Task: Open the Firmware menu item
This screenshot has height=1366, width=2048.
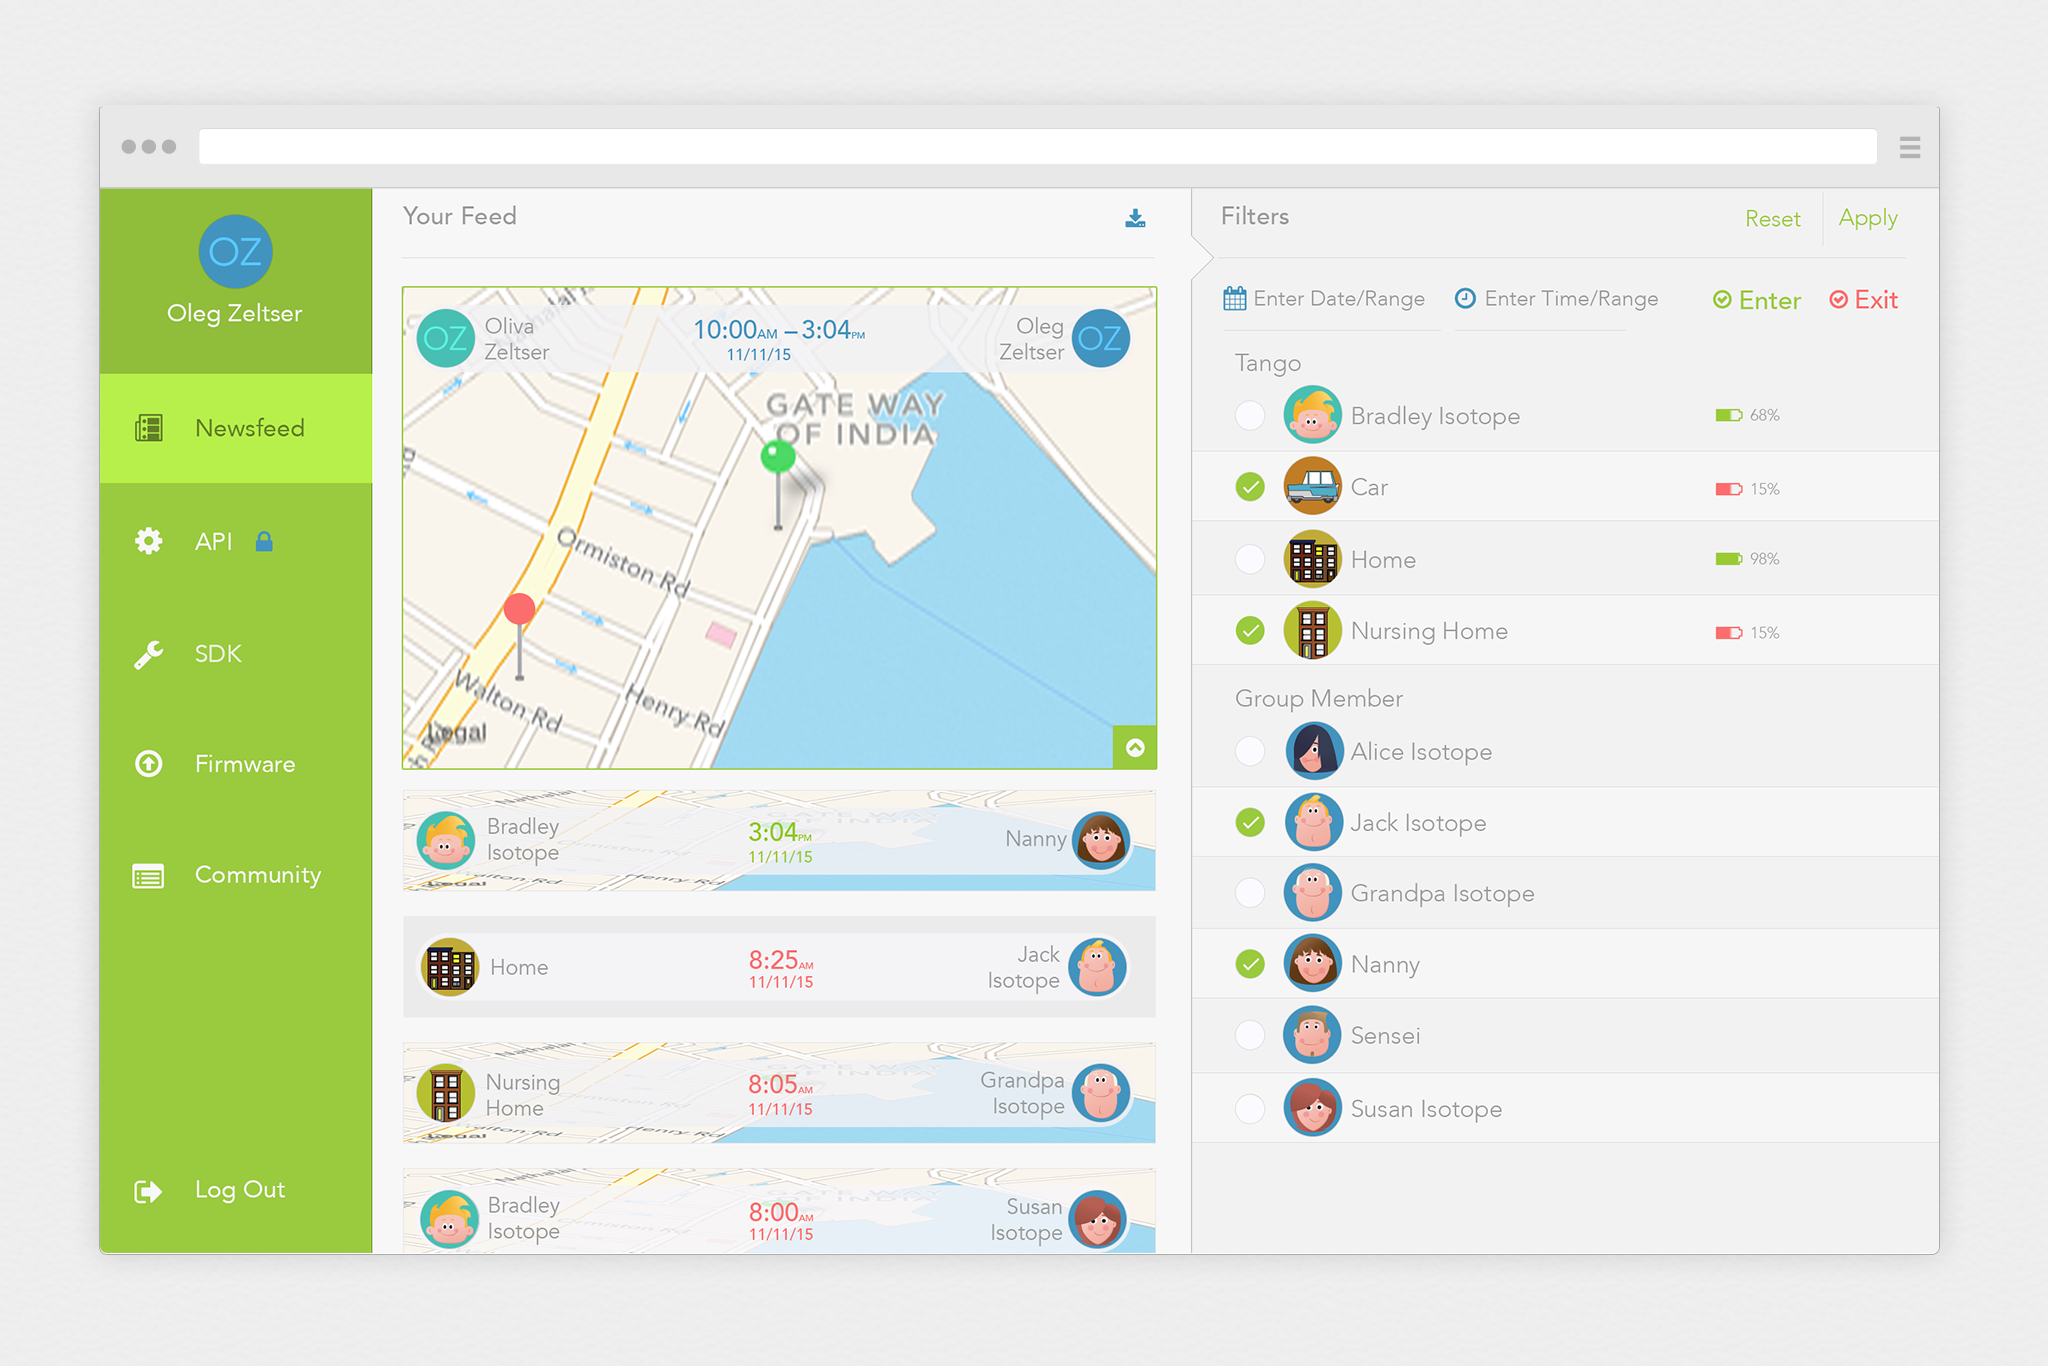Action: [244, 765]
